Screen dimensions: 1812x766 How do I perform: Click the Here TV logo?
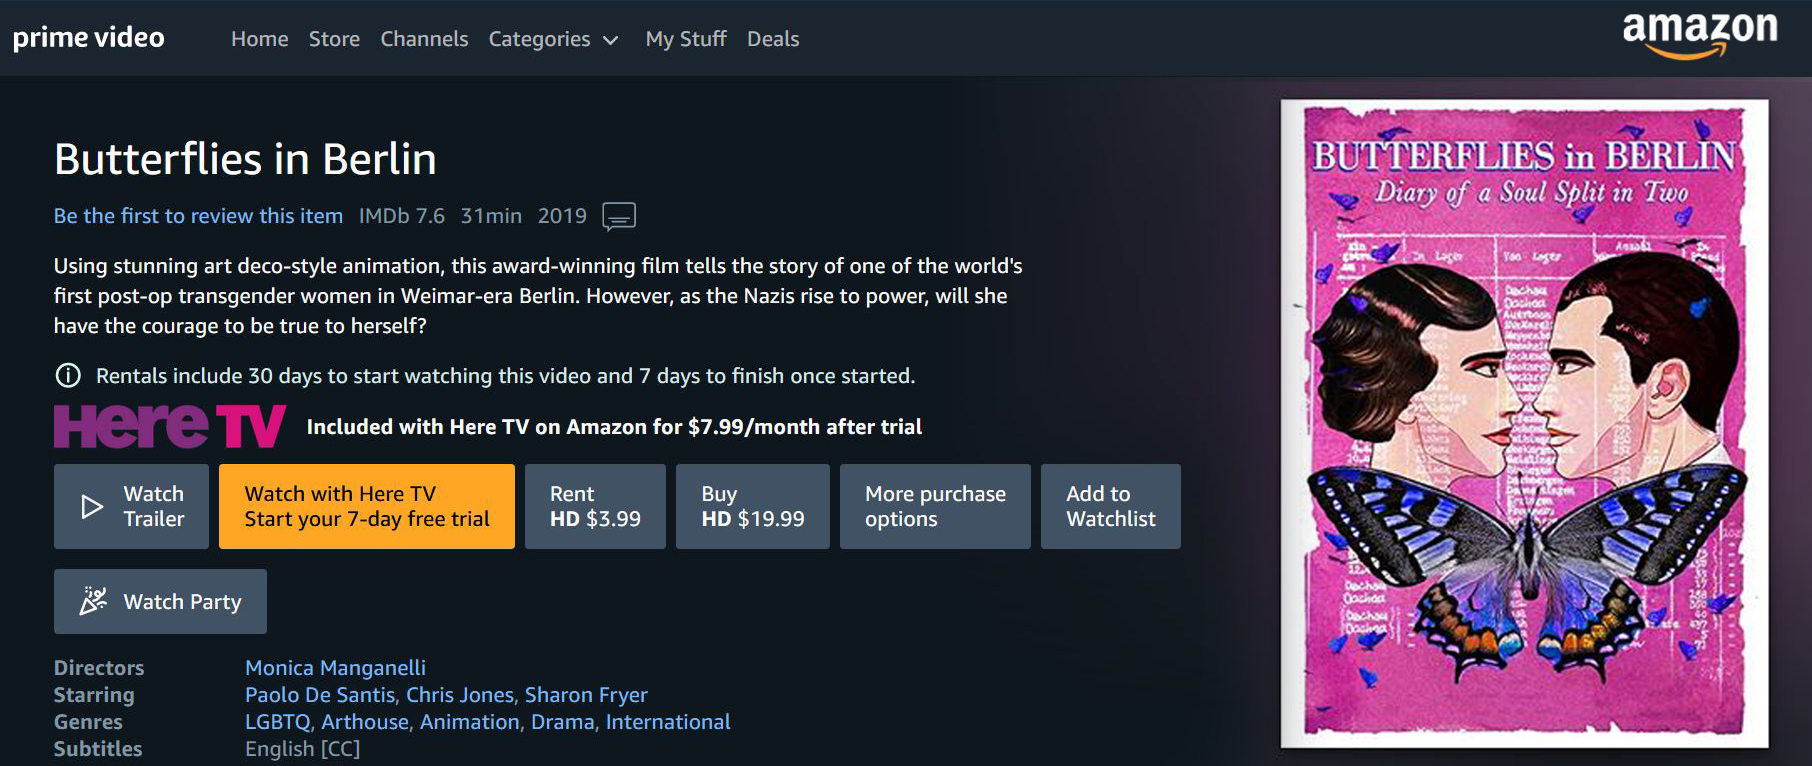coord(169,426)
